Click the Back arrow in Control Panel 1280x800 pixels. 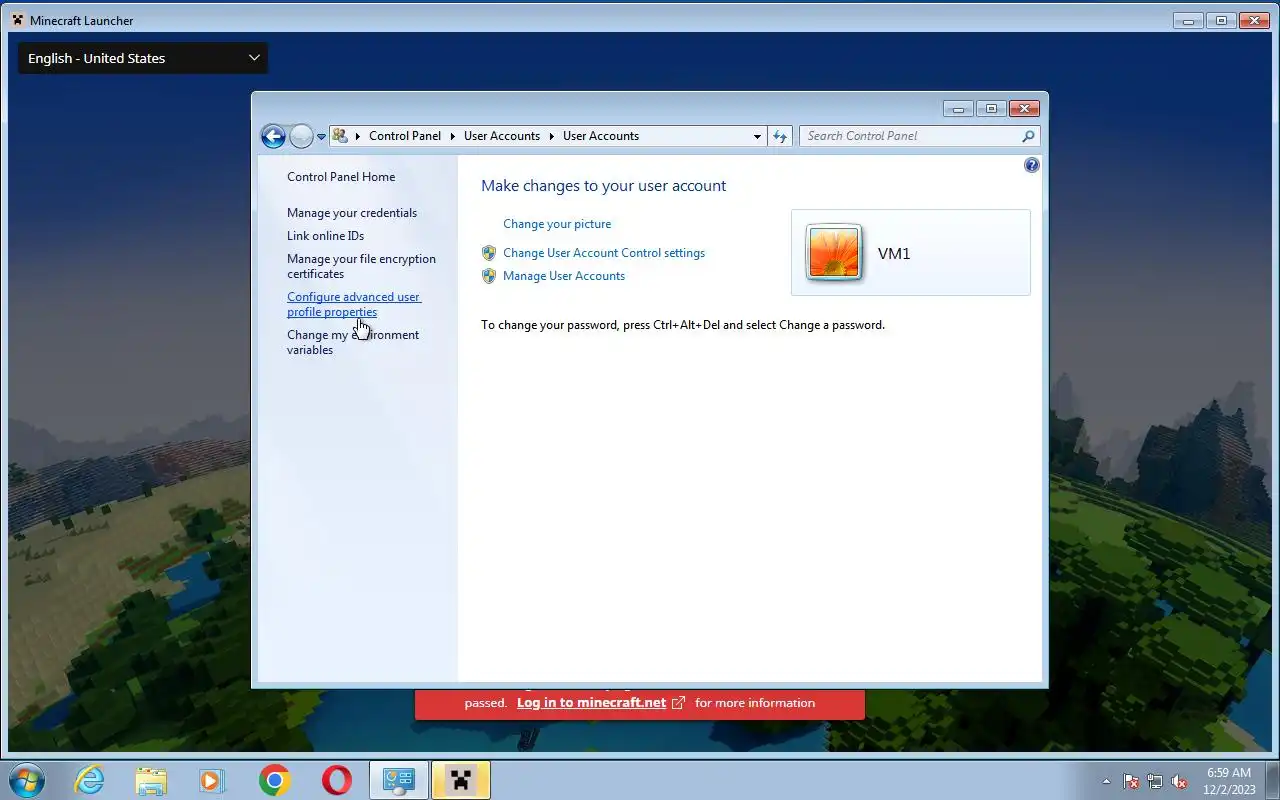pyautogui.click(x=273, y=136)
